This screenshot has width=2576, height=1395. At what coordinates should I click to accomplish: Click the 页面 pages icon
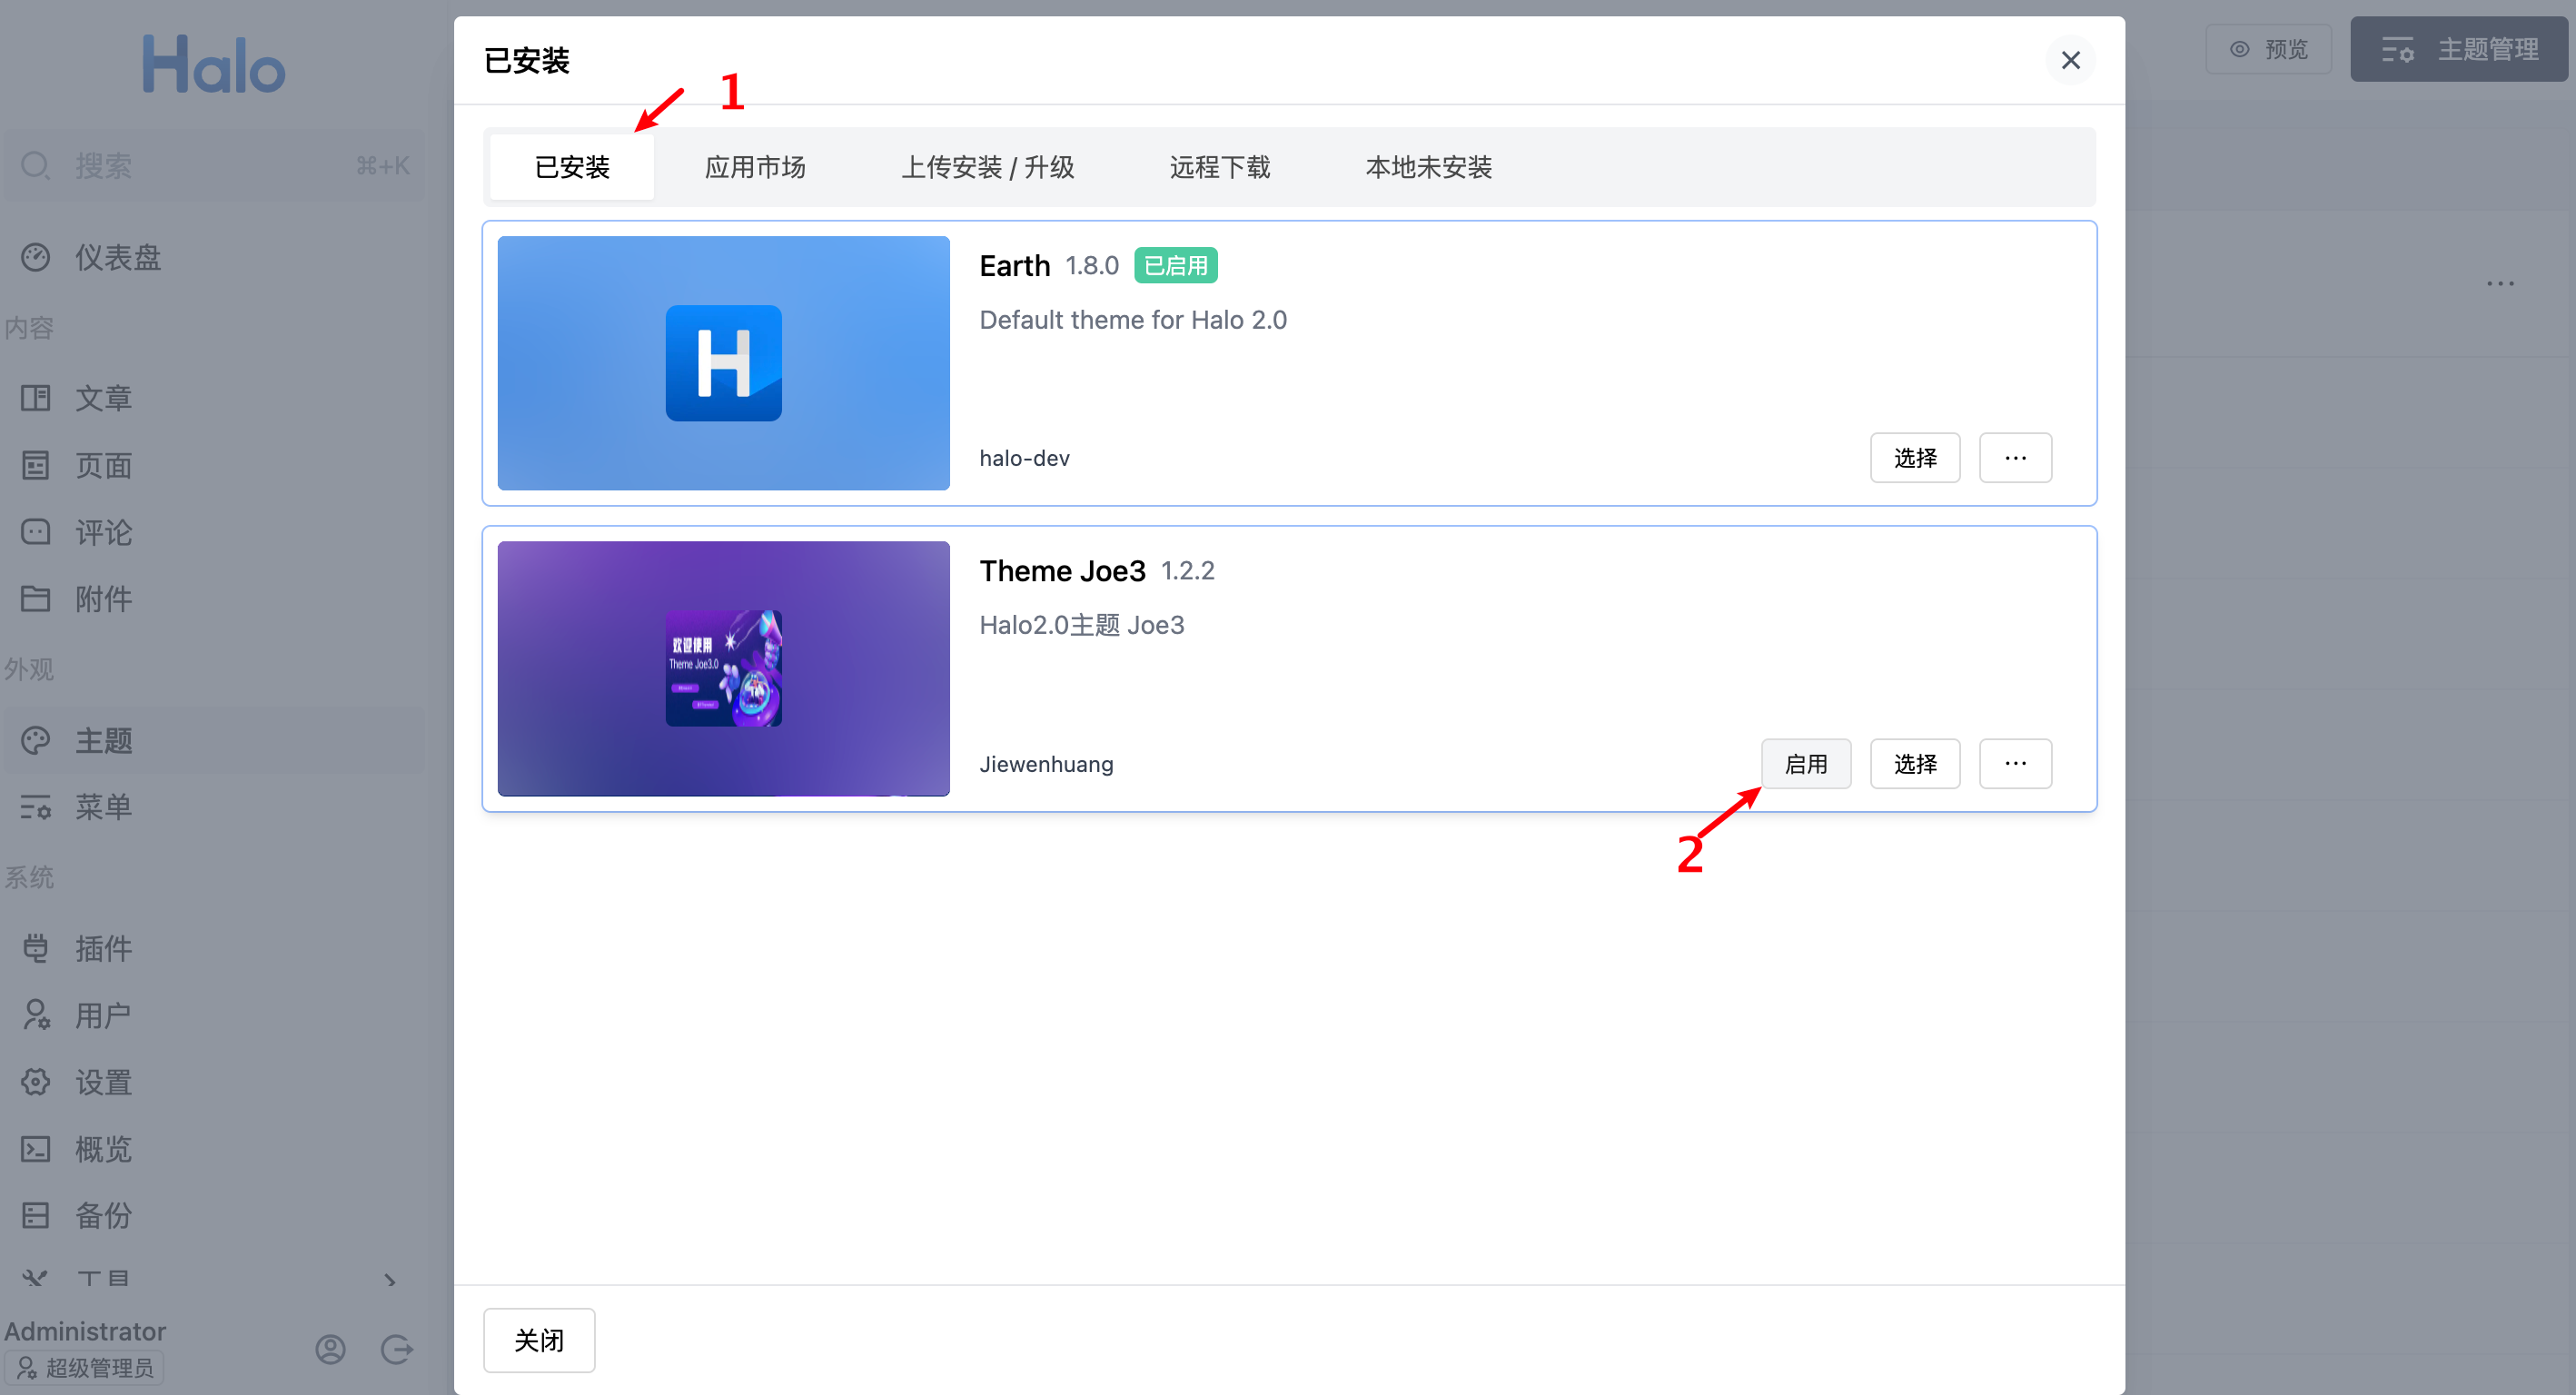pos(35,465)
